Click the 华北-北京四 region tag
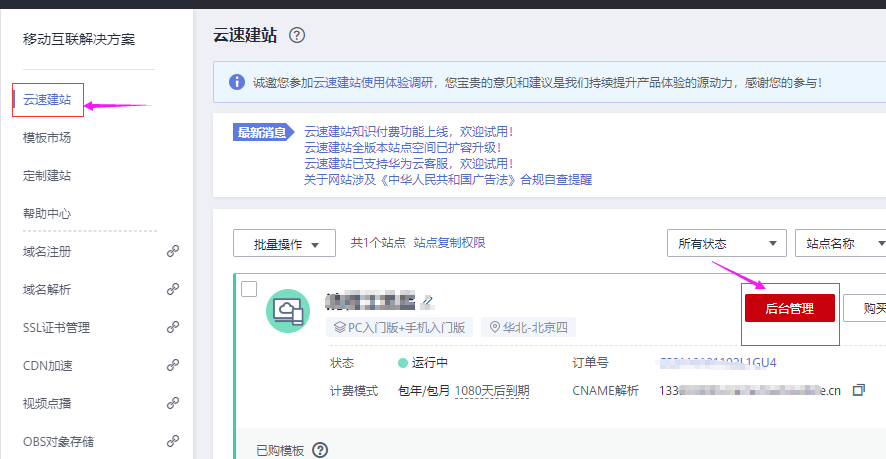The image size is (886, 459). (x=528, y=327)
